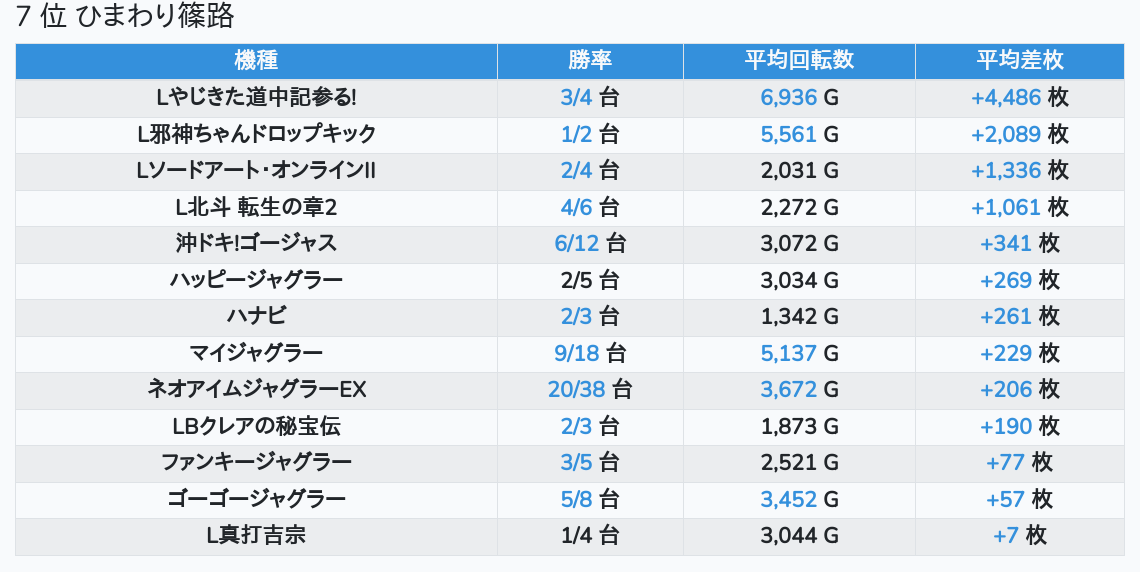
Task: Click the LBクレアの秘宝伝 machine name
Action: tap(256, 426)
